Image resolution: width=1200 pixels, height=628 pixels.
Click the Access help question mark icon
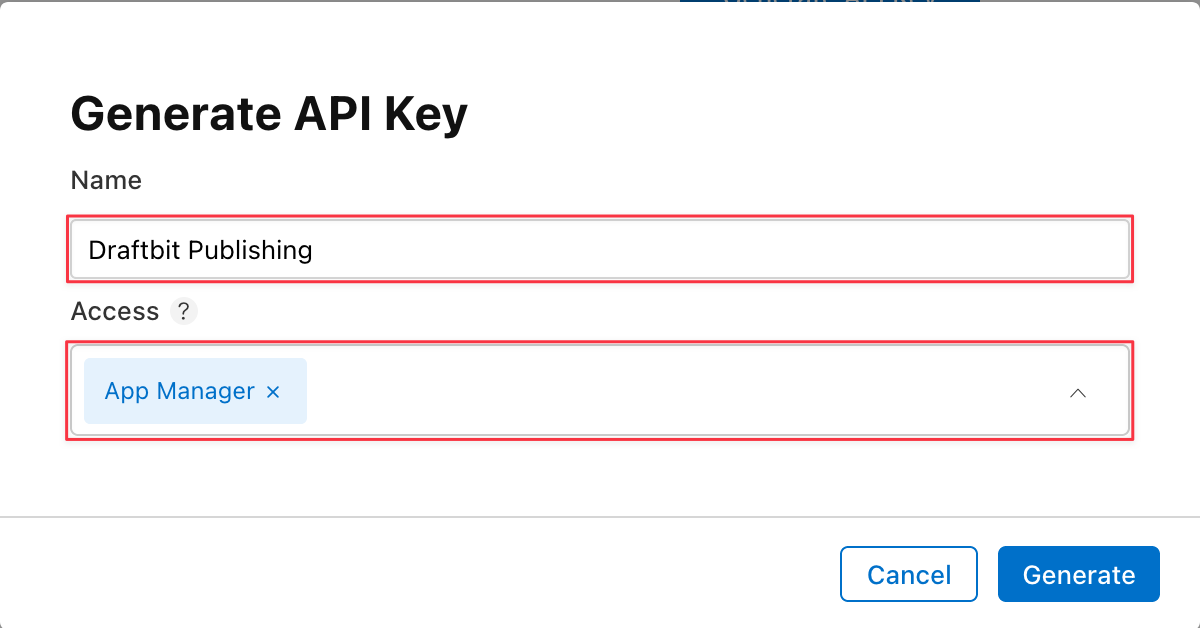click(183, 311)
